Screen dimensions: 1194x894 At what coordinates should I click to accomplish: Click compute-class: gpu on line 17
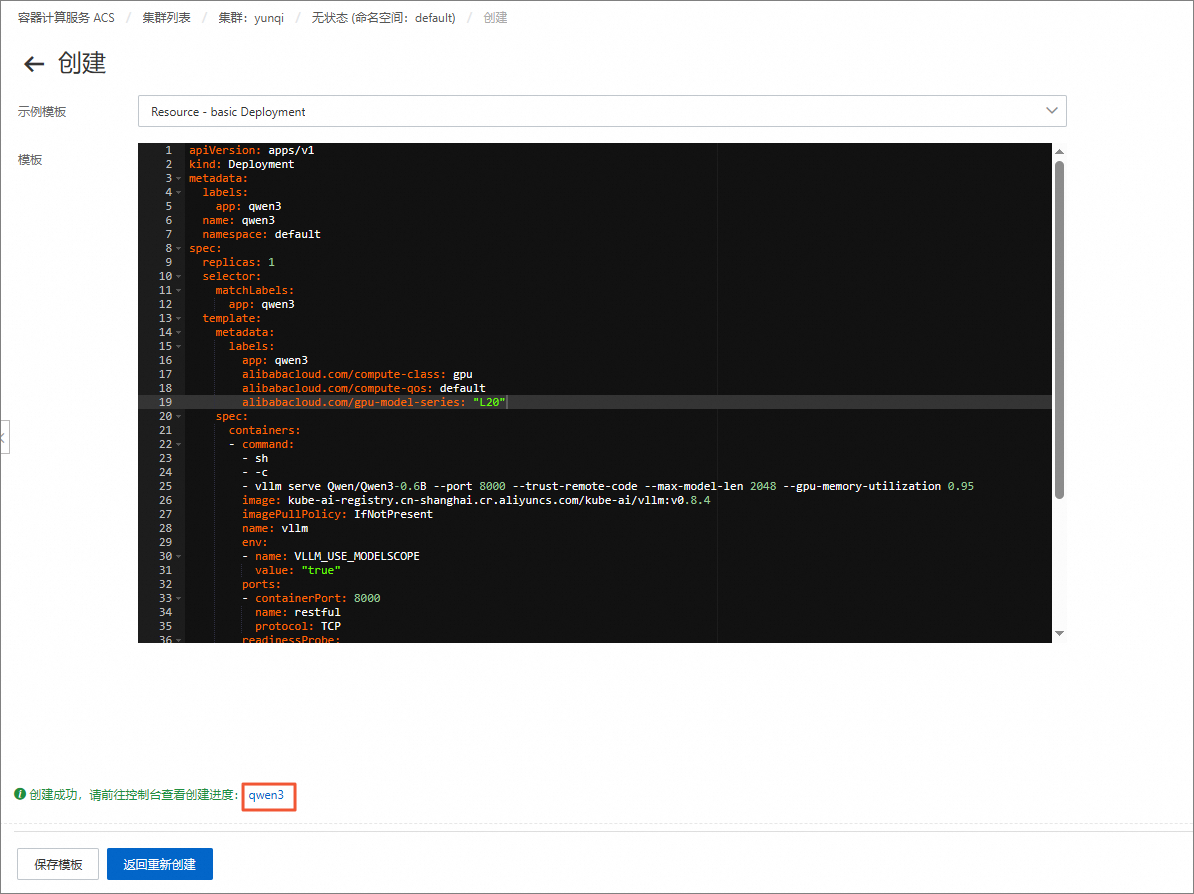coord(357,375)
